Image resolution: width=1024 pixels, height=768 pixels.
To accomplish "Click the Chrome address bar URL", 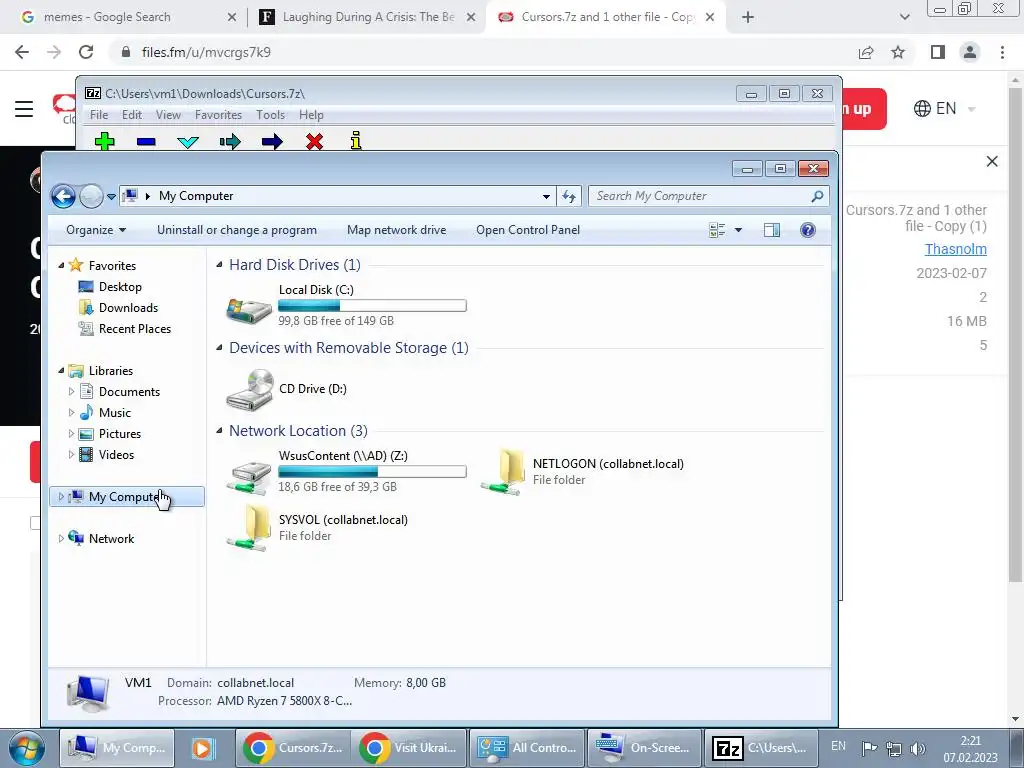I will (x=206, y=52).
